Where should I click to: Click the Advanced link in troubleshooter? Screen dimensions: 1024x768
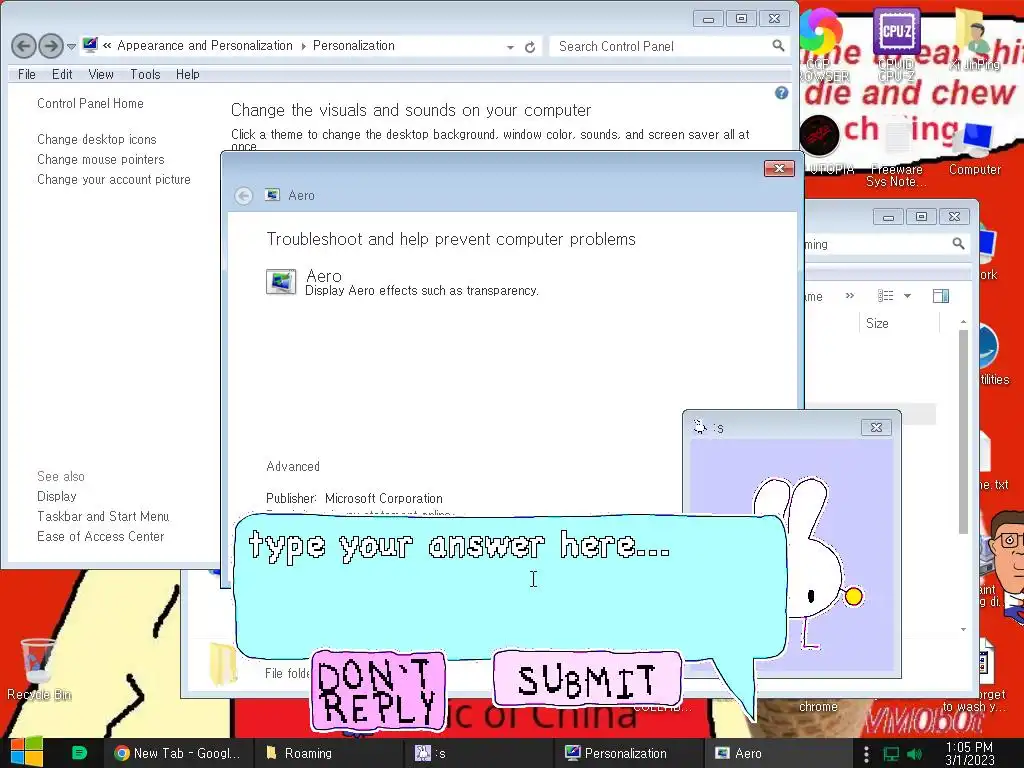click(293, 467)
